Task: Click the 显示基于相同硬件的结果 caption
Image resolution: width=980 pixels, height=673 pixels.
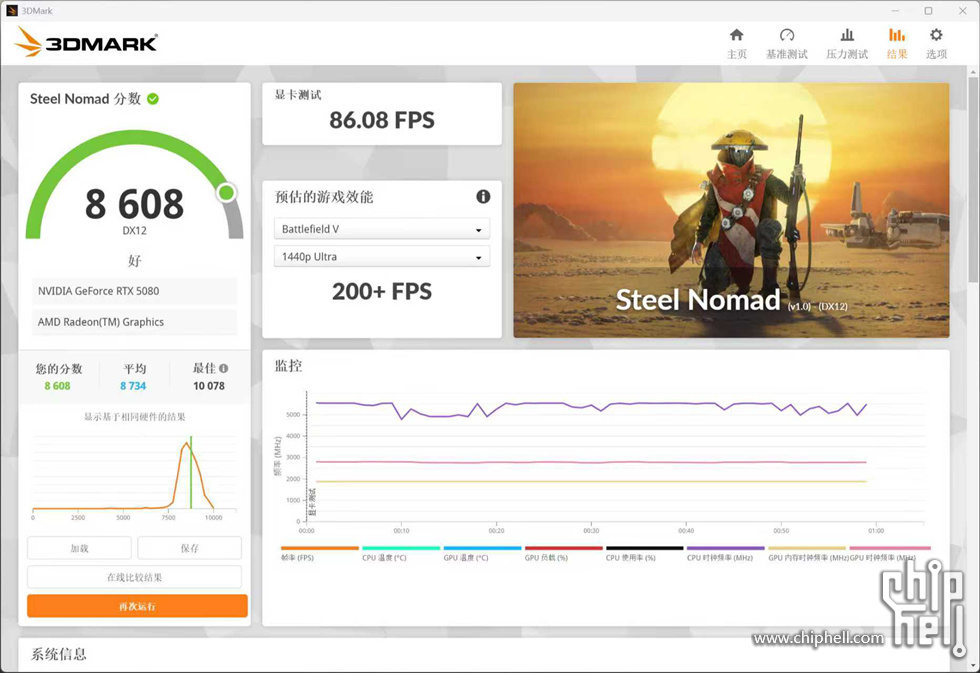Action: (x=134, y=417)
